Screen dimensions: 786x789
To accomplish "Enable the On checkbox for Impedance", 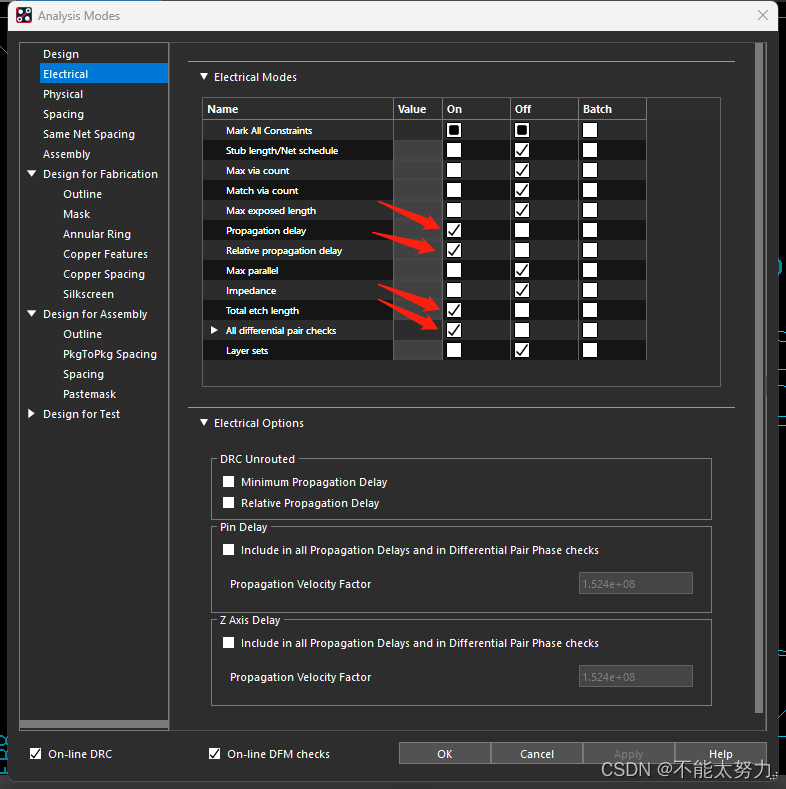I will click(x=454, y=290).
